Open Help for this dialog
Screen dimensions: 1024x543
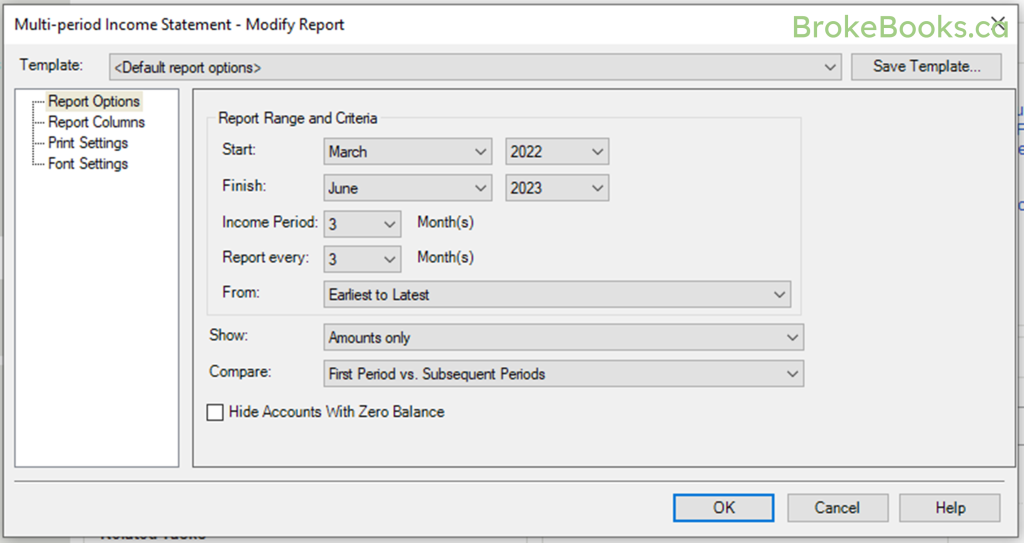[x=949, y=508]
